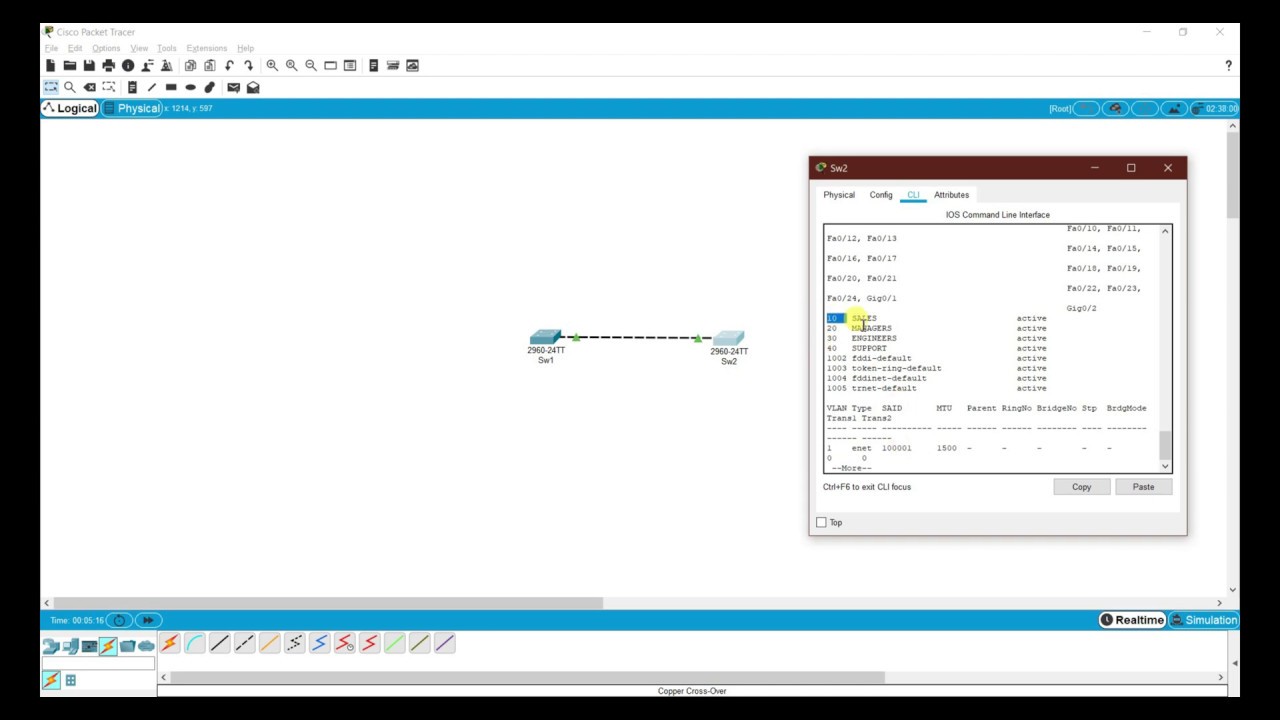Screen dimensions: 1280x720
Task: Select Network Devices category
Action: pos(51,646)
